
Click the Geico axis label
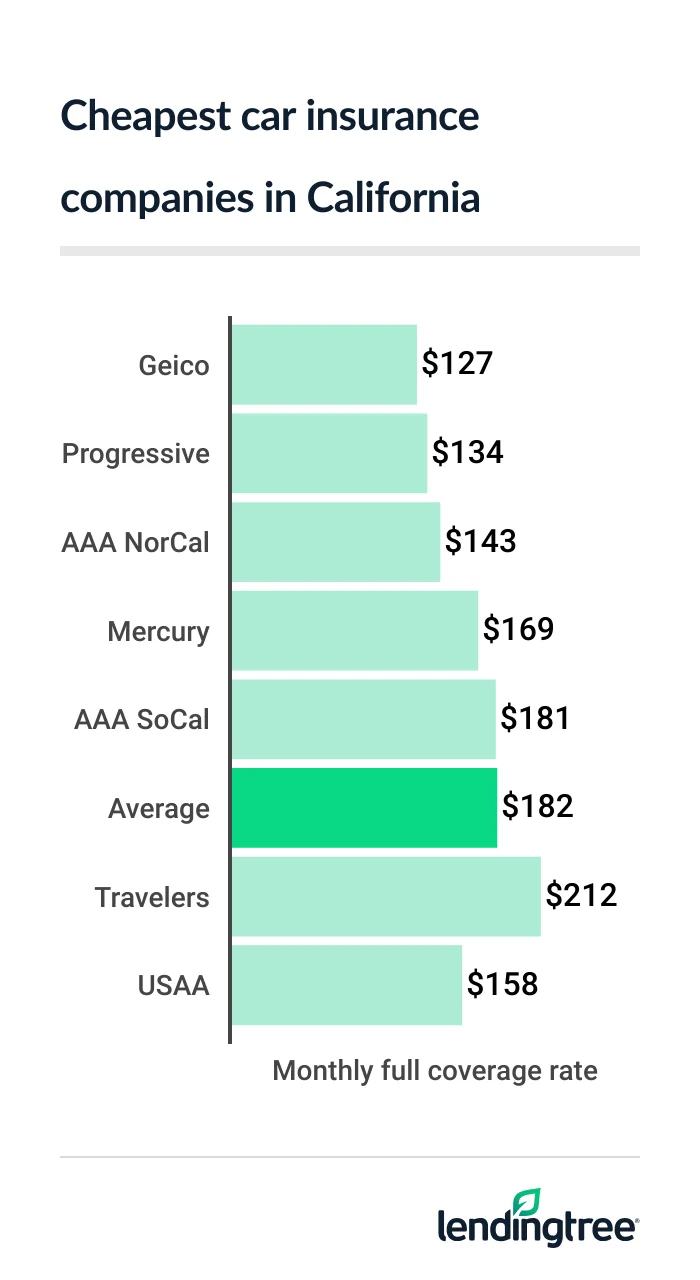[x=174, y=366]
